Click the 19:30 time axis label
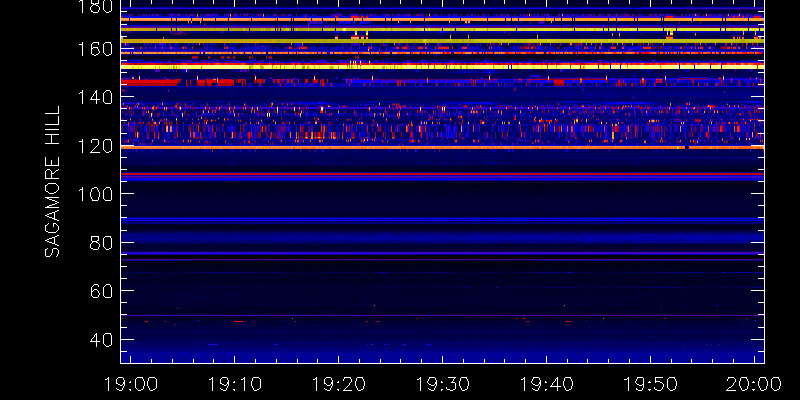 tap(442, 384)
